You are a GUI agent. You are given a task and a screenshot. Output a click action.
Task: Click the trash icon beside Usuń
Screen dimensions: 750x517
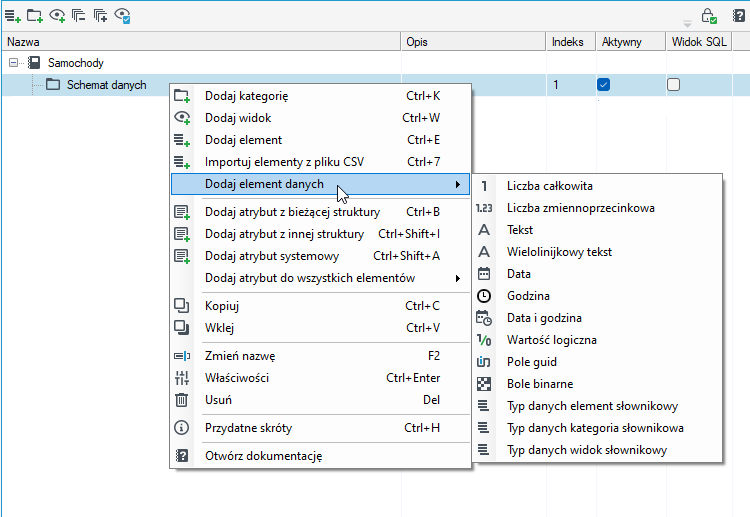(x=182, y=400)
